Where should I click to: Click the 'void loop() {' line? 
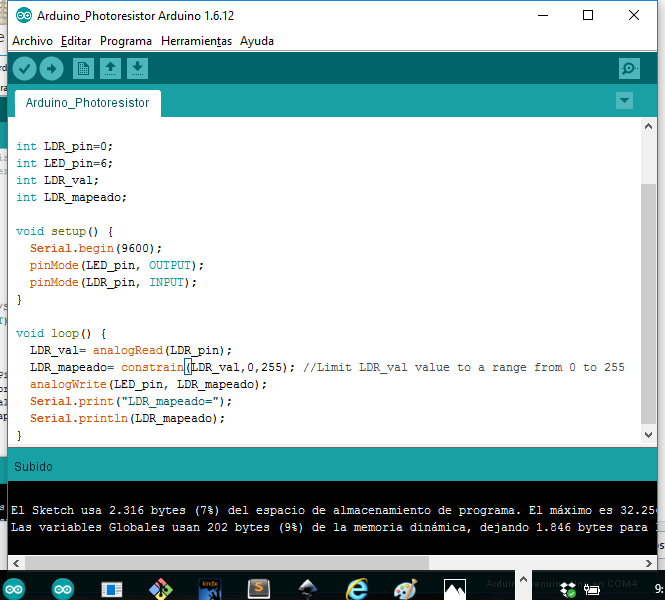(x=61, y=333)
